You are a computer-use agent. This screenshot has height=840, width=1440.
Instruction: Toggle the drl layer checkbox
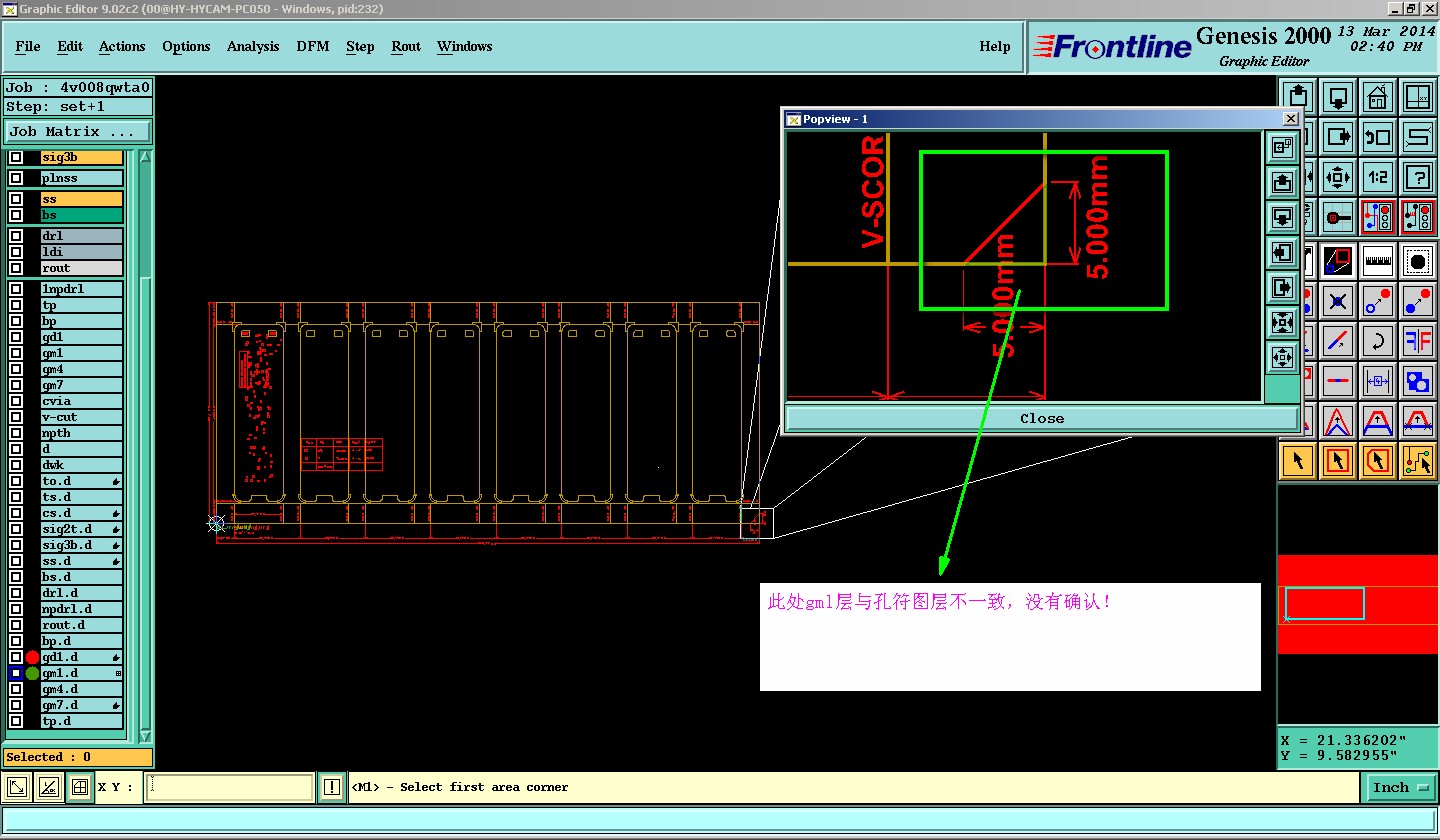(16, 236)
